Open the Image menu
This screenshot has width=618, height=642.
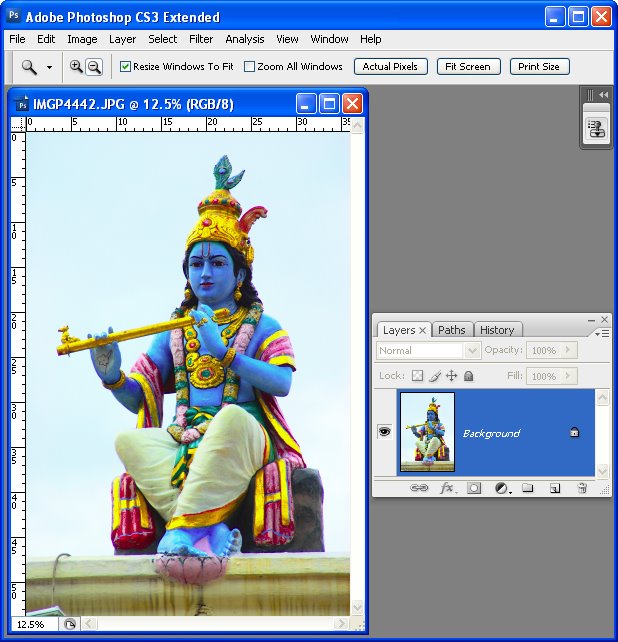(x=82, y=39)
